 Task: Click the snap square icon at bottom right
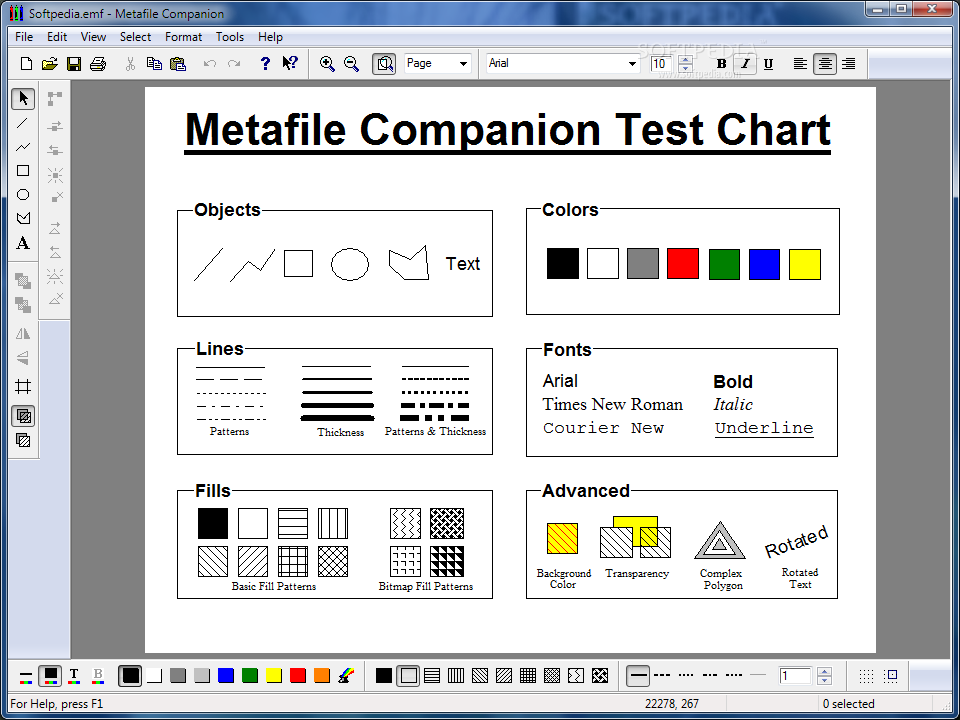891,675
